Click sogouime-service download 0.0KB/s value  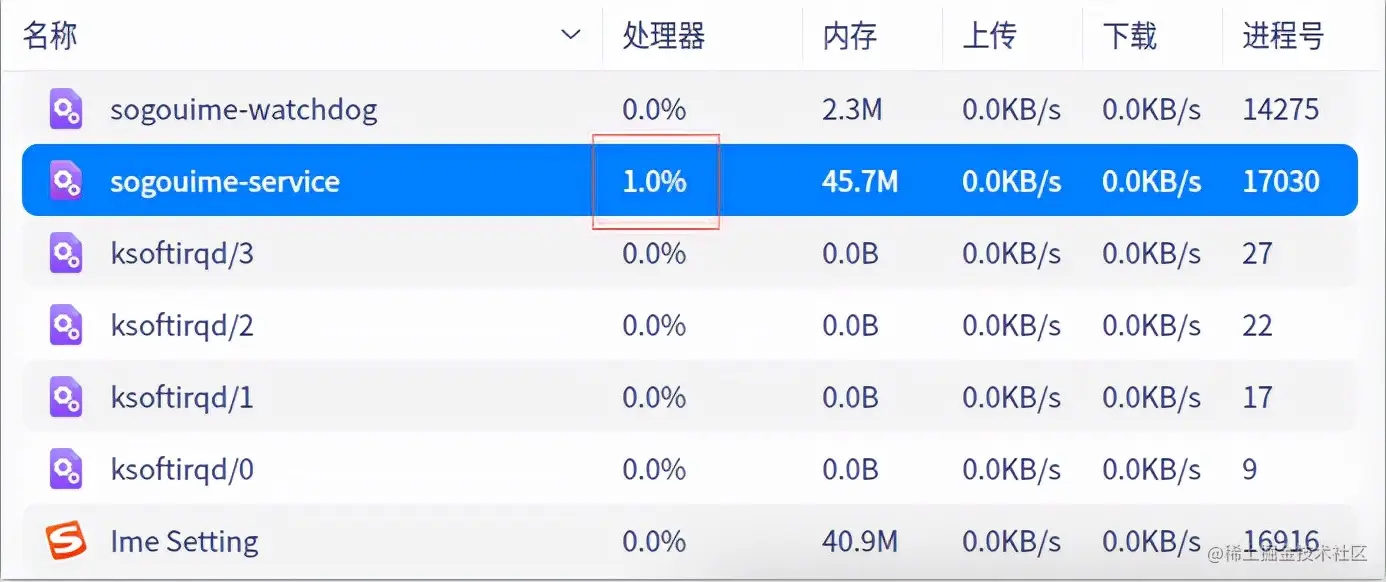click(1152, 181)
